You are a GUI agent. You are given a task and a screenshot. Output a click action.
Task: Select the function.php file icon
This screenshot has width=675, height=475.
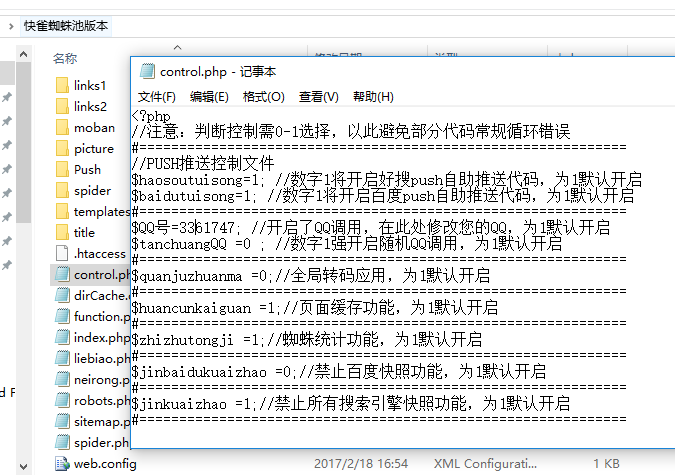(x=62, y=317)
